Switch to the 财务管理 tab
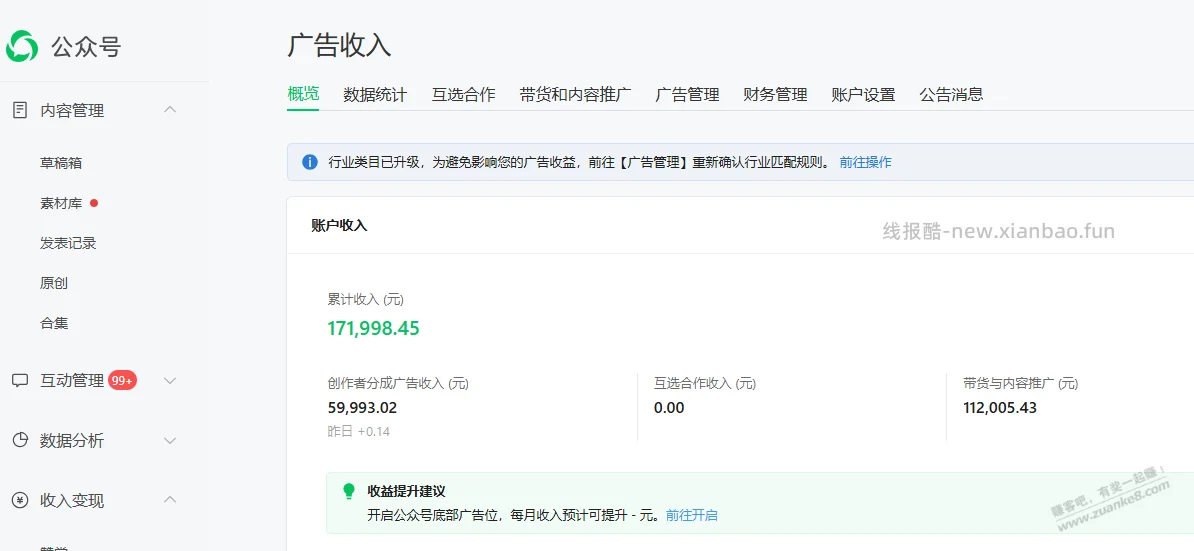The width and height of the screenshot is (1194, 551). [775, 94]
